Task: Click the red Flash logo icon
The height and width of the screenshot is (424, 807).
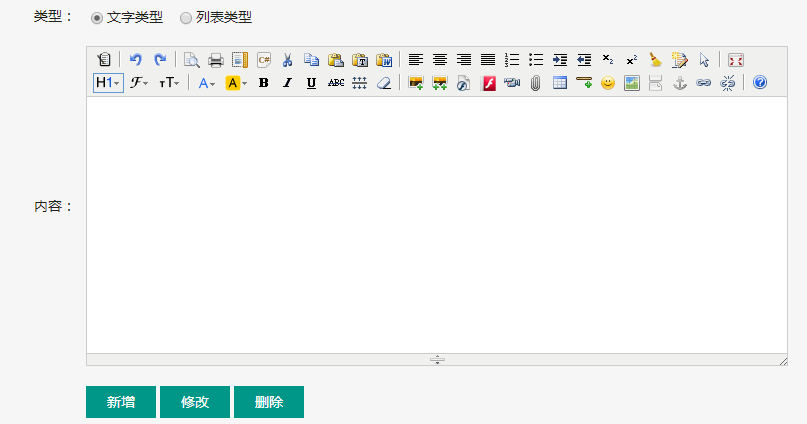Action: [x=488, y=82]
